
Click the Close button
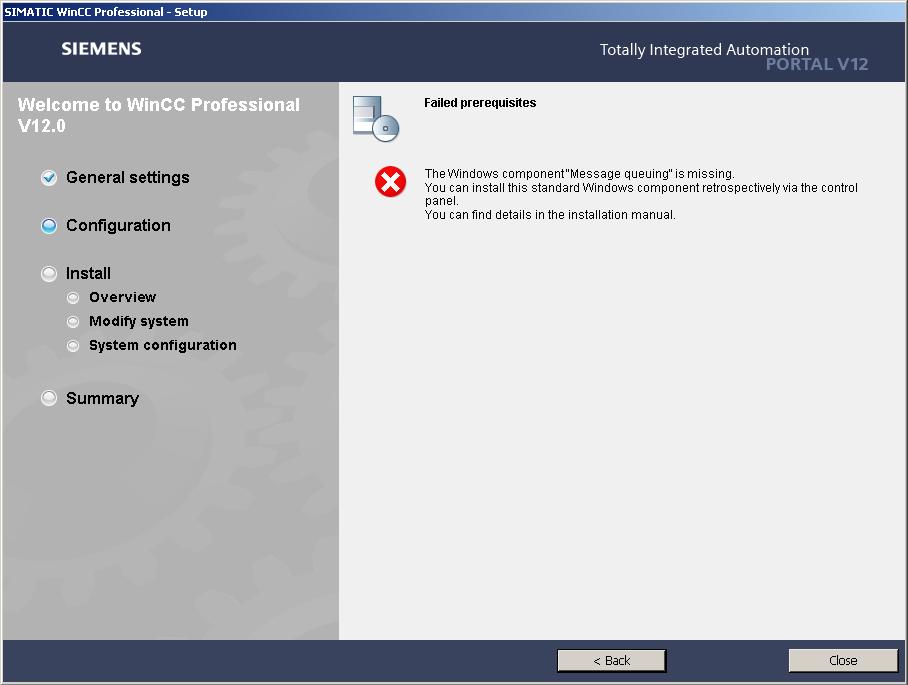[843, 660]
